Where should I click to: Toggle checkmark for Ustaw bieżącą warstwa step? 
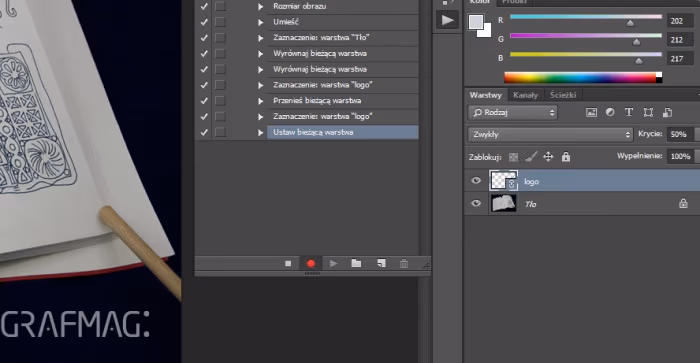coord(204,132)
